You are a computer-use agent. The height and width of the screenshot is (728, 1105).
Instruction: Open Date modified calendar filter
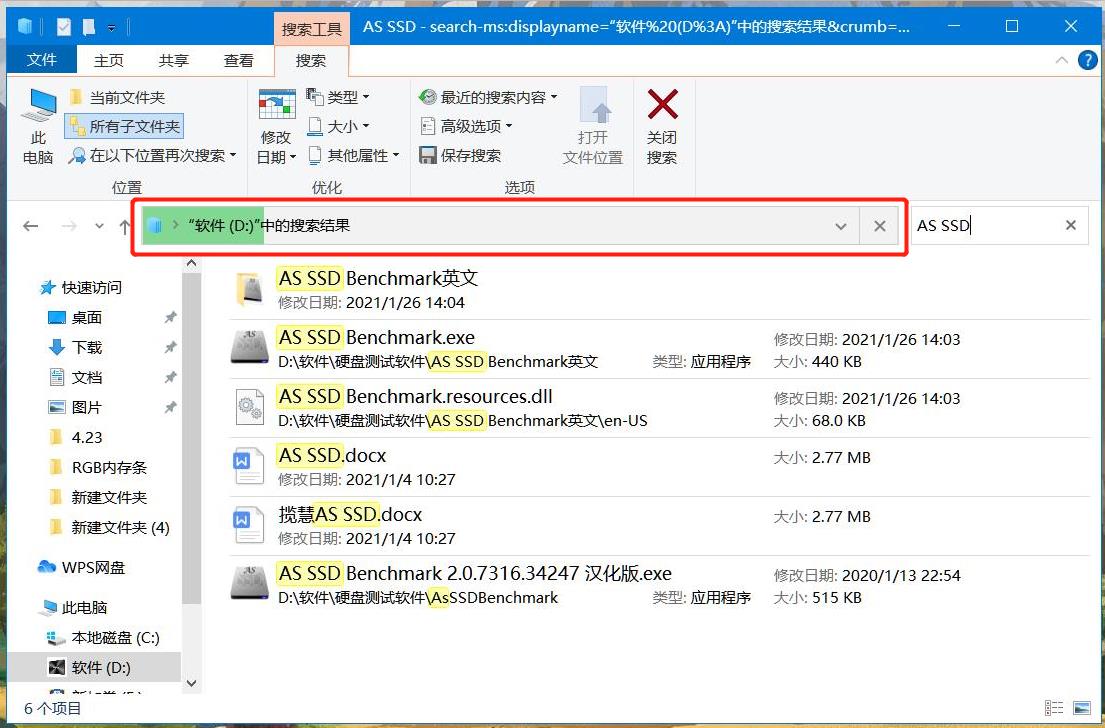click(276, 127)
